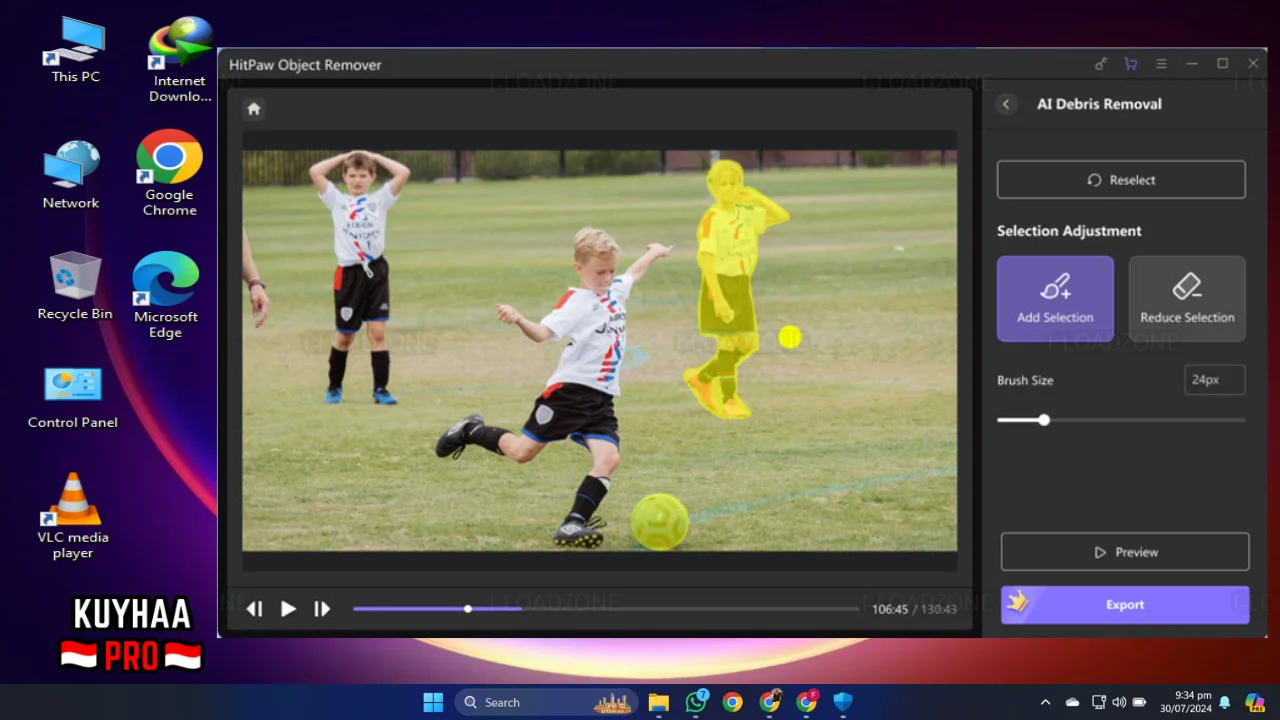The image size is (1280, 720).
Task: Open taskbar clock showing 9:34 pm
Action: (x=1185, y=702)
